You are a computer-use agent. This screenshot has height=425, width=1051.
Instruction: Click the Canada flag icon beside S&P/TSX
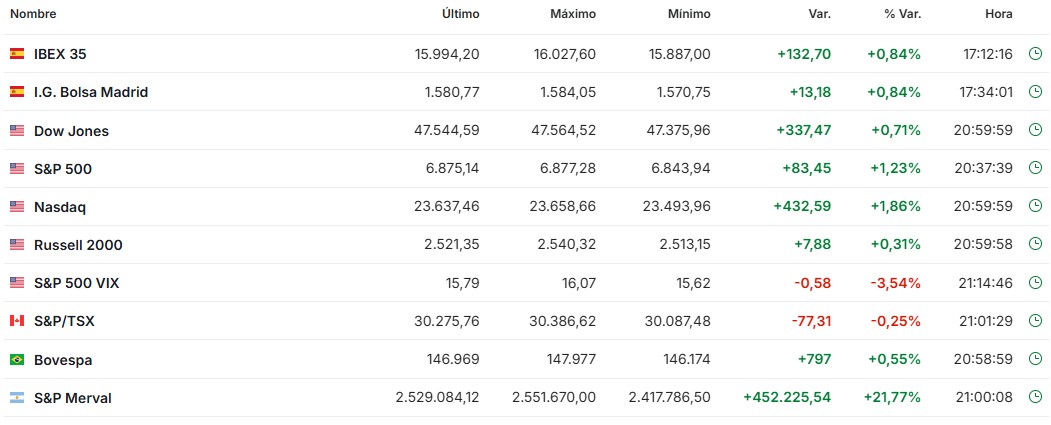[x=17, y=321]
